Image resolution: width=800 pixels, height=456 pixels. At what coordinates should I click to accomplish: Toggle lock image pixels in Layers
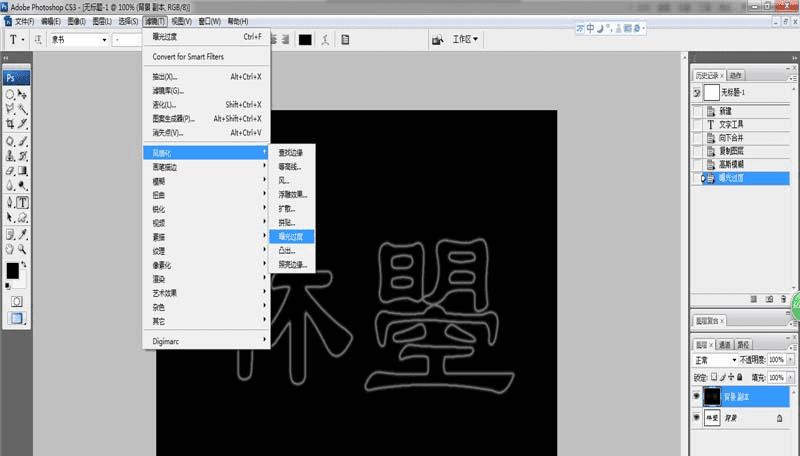tap(722, 377)
